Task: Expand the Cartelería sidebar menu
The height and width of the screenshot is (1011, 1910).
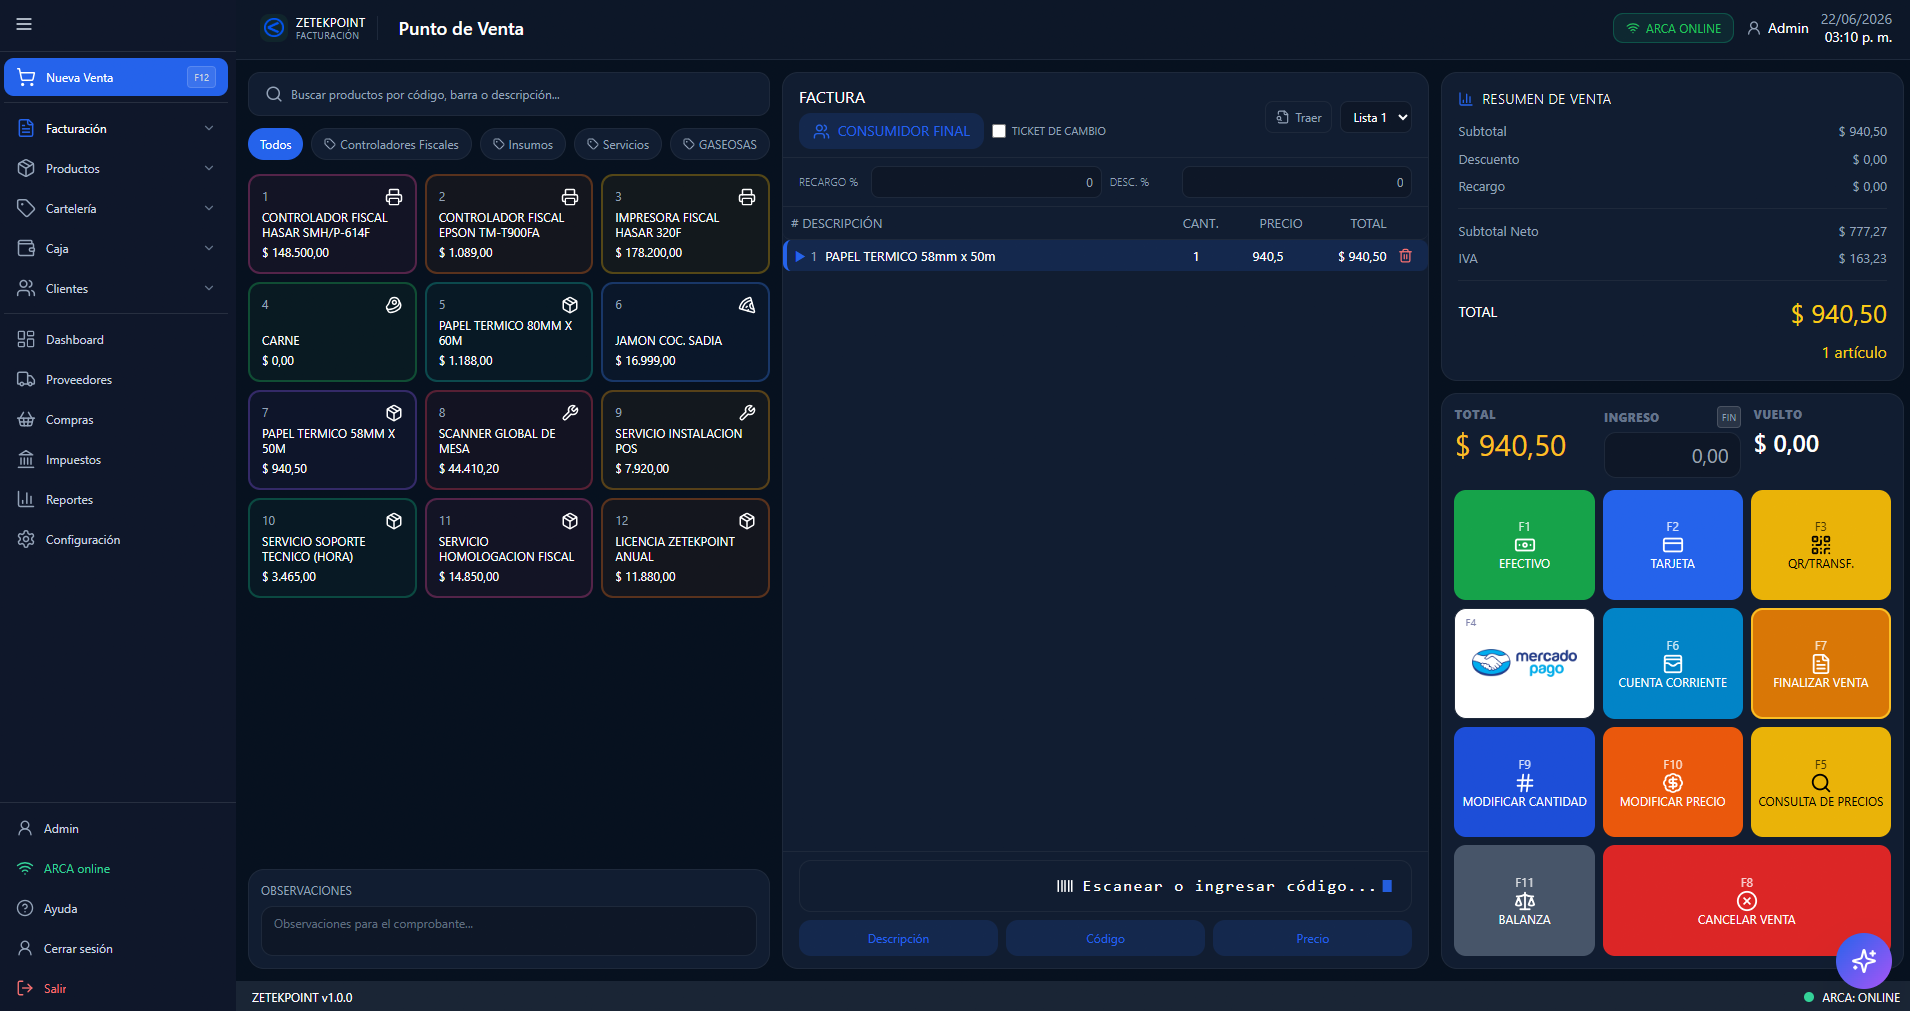Action: (118, 209)
